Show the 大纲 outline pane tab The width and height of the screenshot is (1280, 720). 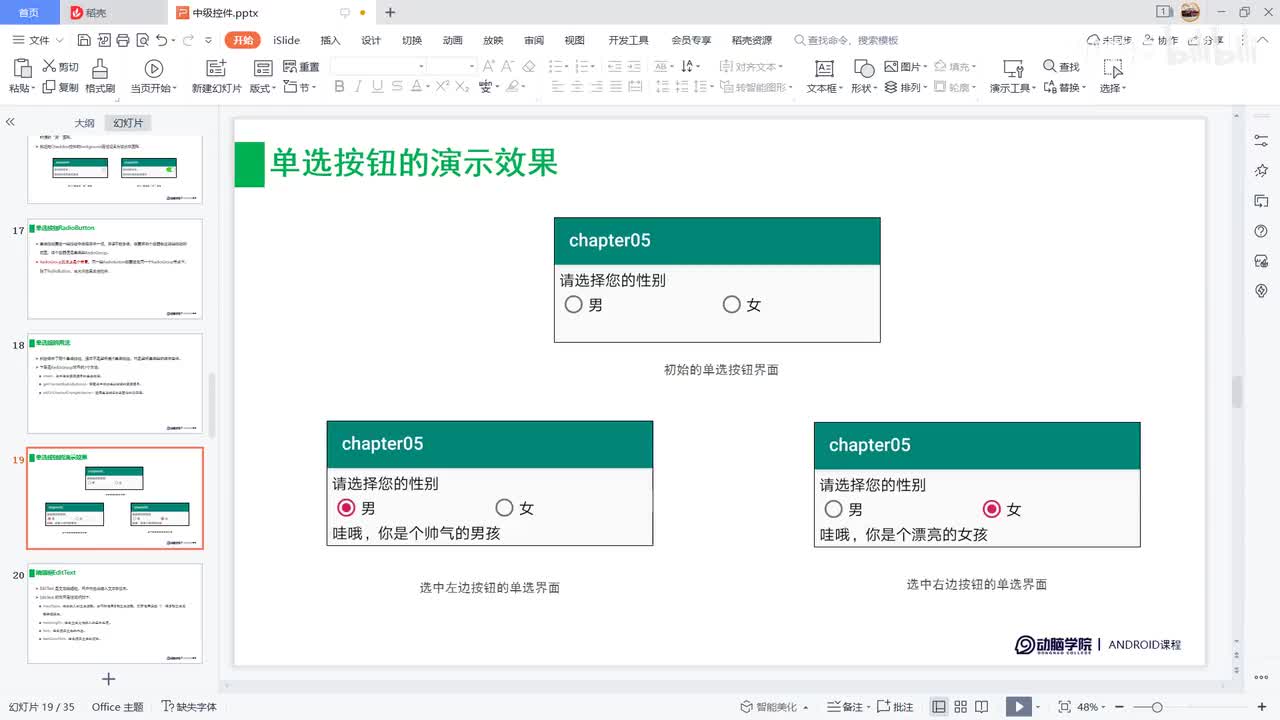pos(85,123)
